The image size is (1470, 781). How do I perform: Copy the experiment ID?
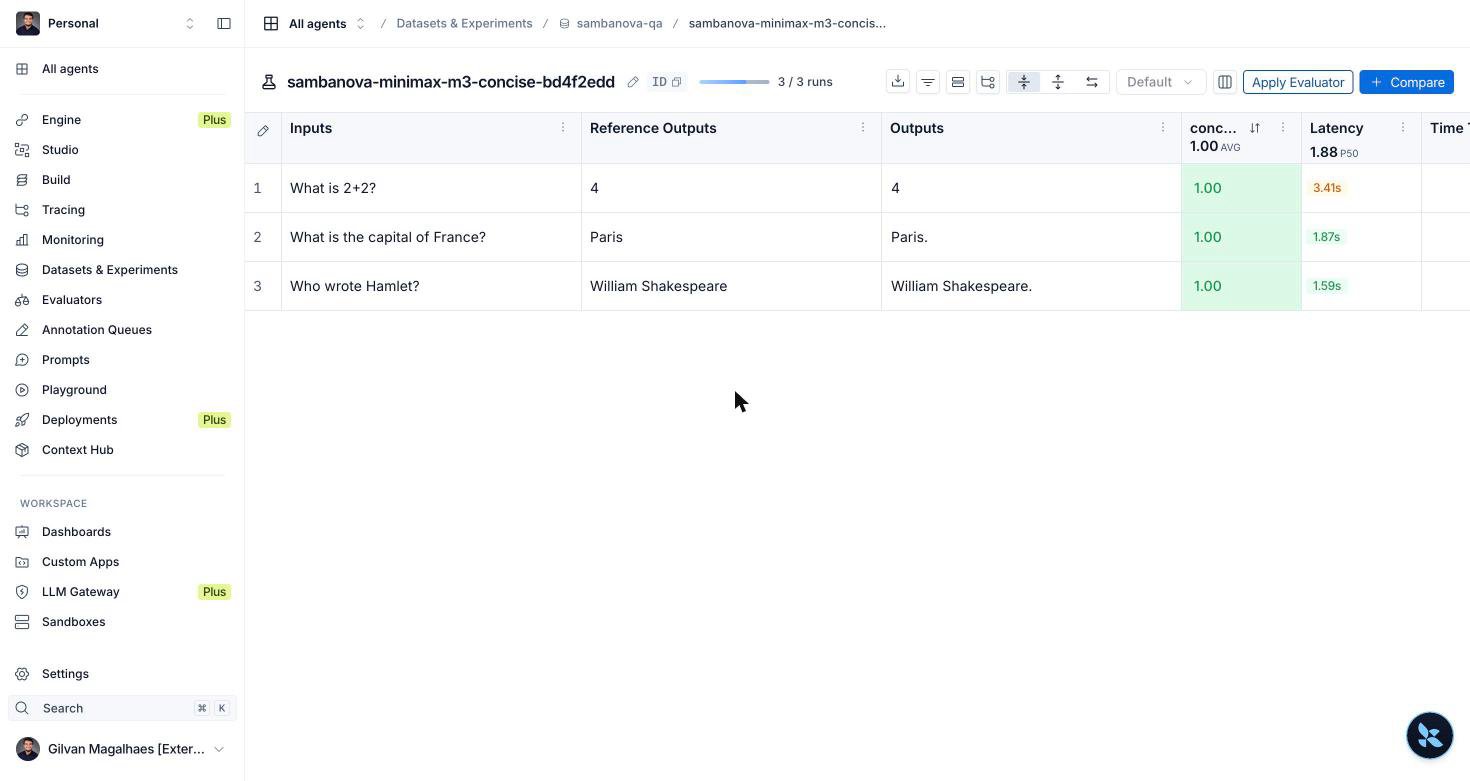pos(667,82)
